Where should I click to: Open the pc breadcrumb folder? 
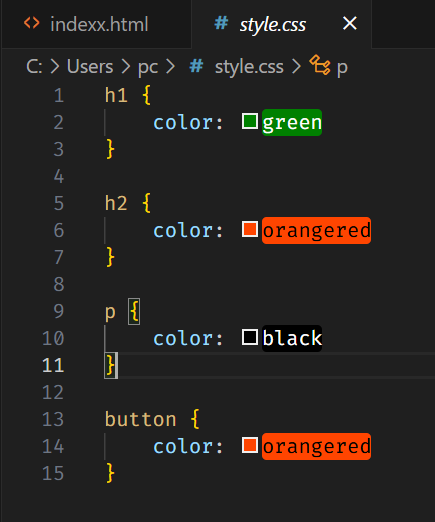click(x=148, y=68)
